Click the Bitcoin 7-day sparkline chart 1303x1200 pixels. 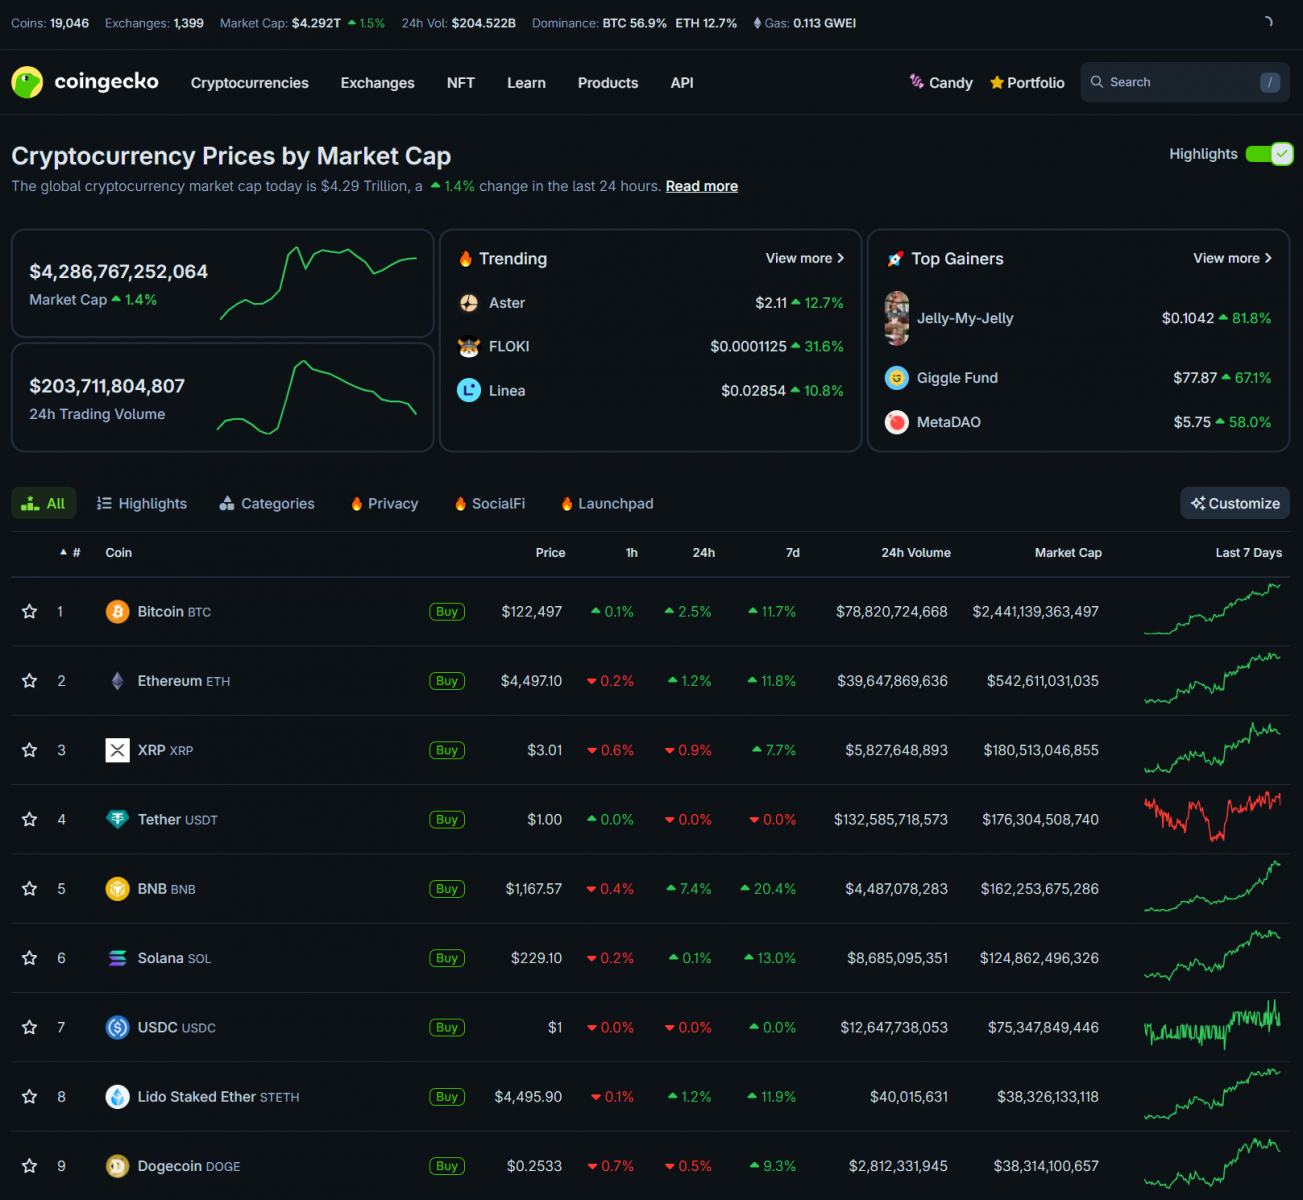pyautogui.click(x=1212, y=611)
